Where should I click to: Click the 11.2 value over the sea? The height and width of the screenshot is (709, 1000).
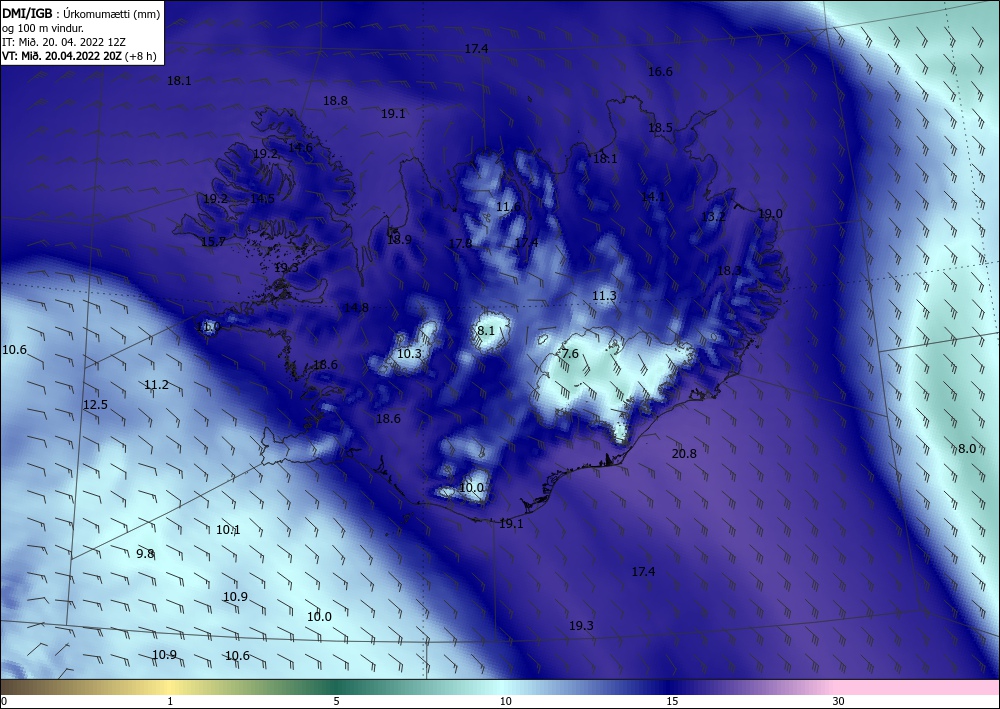[x=156, y=384]
